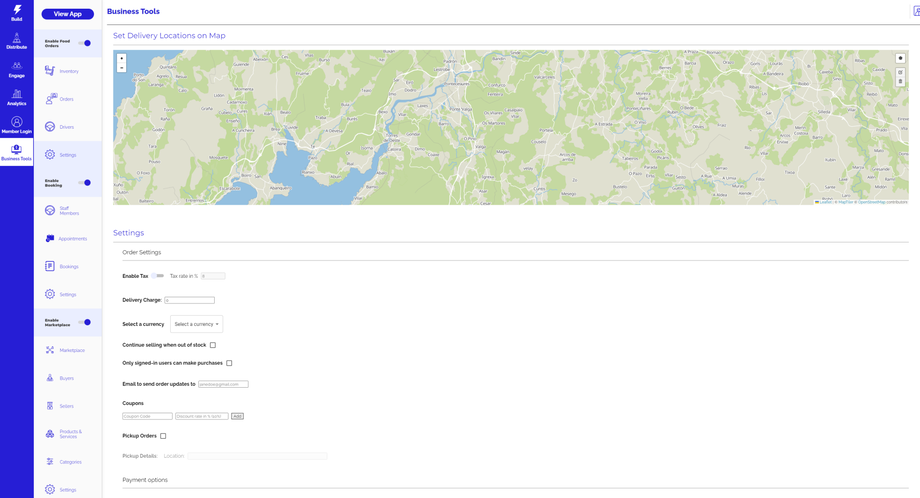Zoom in on the map
Image resolution: width=920 pixels, height=498 pixels.
point(121,58)
